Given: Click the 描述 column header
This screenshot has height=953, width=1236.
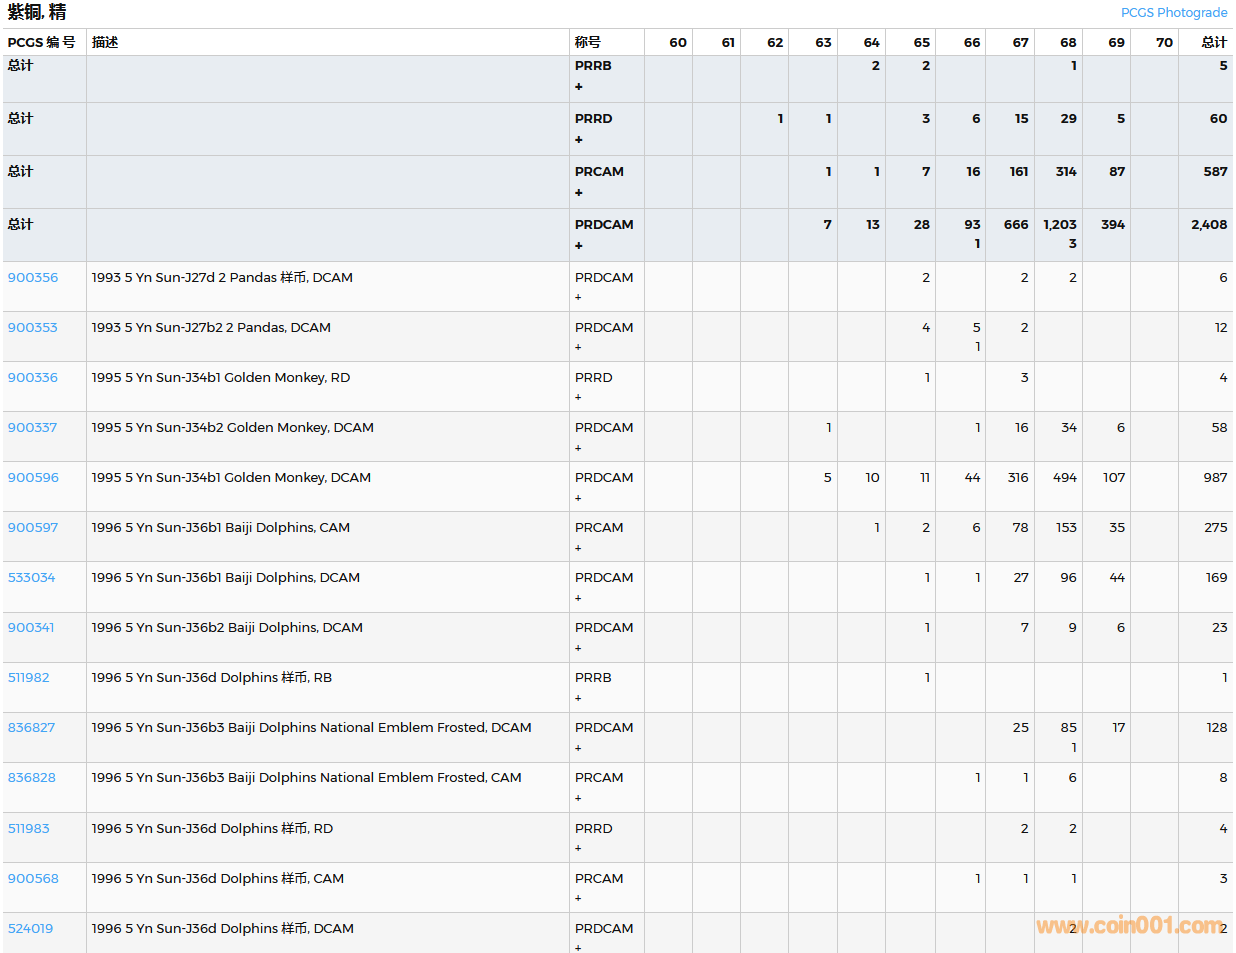Looking at the screenshot, I should 105,42.
